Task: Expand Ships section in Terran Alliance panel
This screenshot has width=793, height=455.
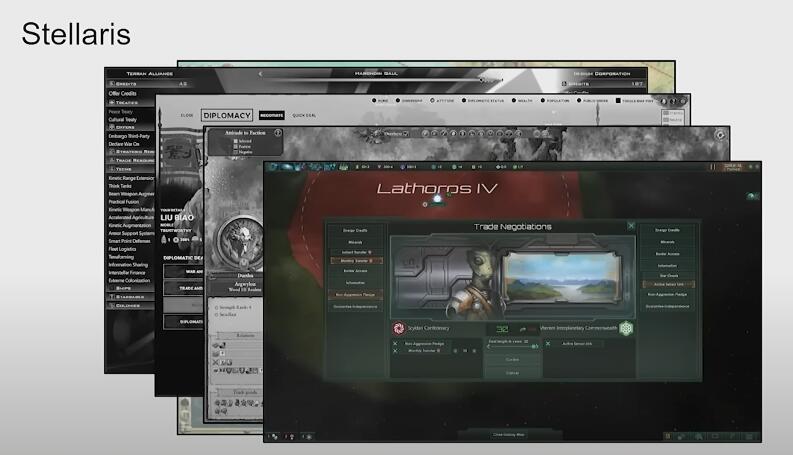Action: (x=130, y=288)
